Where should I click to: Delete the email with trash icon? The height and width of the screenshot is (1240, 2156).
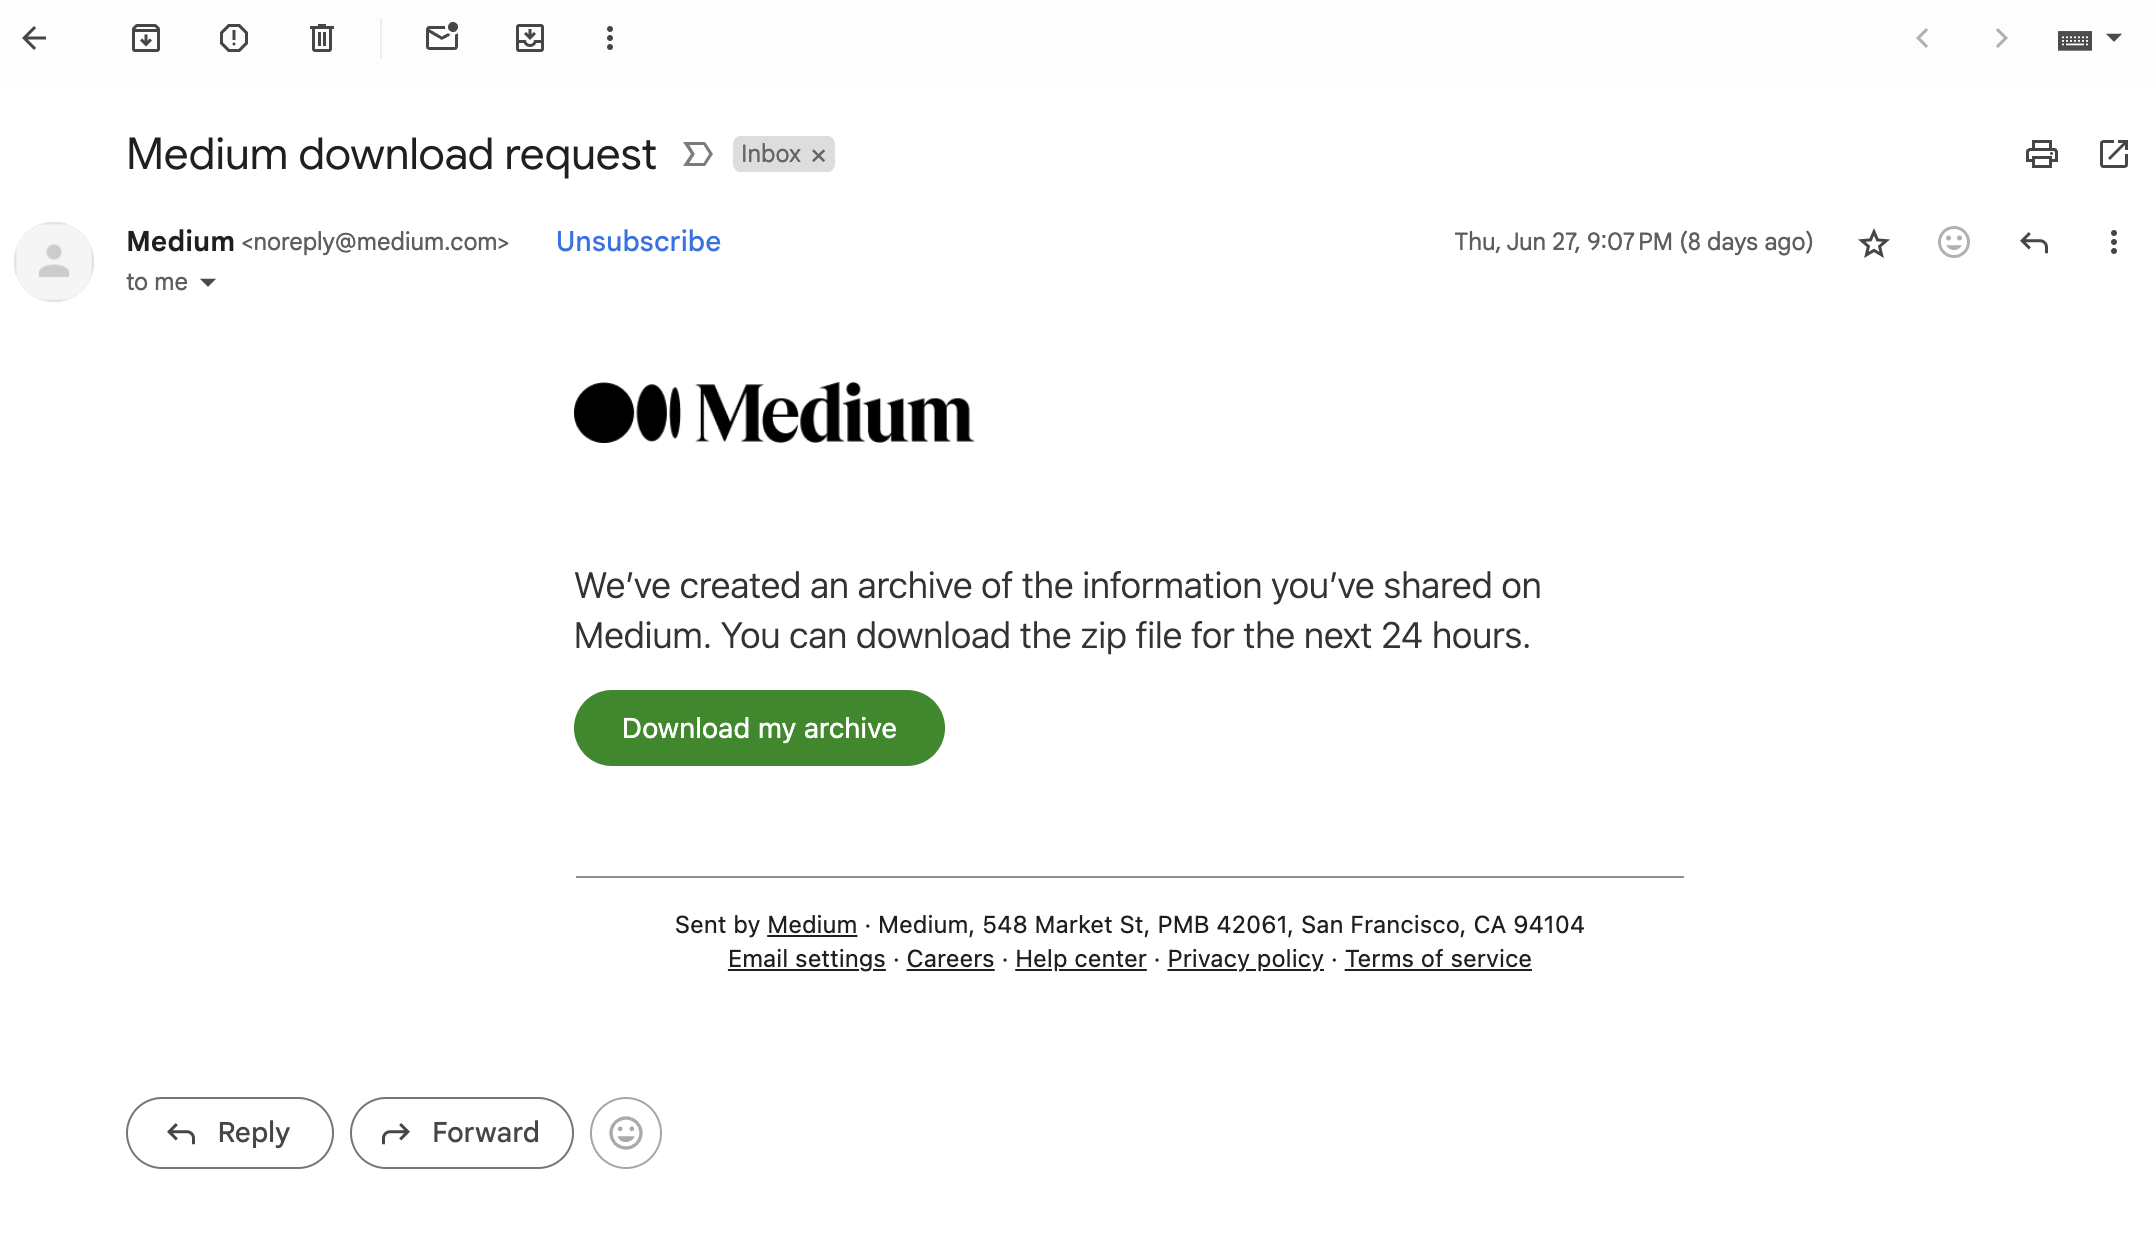coord(321,39)
